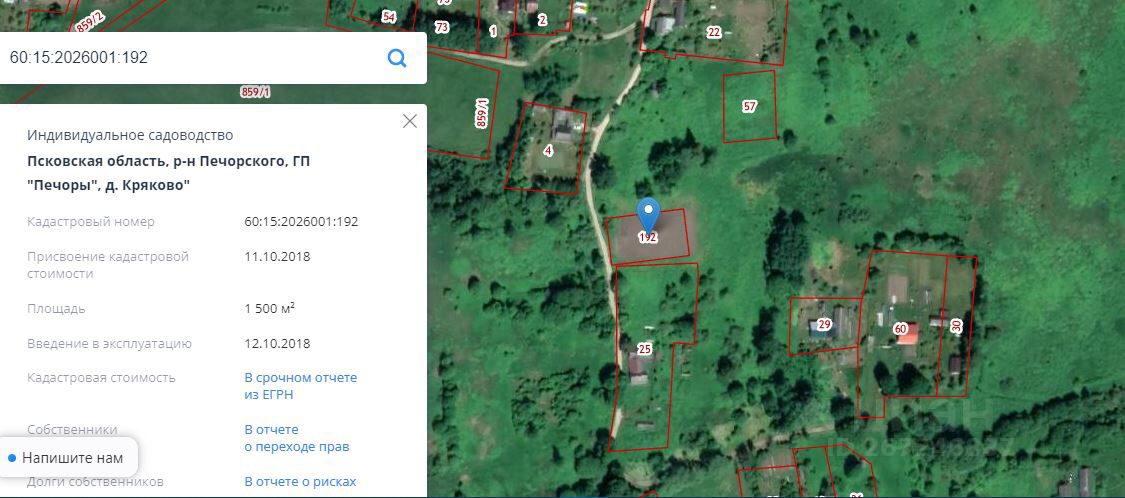
Task: Select parcel 22 on the map
Action: (x=714, y=32)
